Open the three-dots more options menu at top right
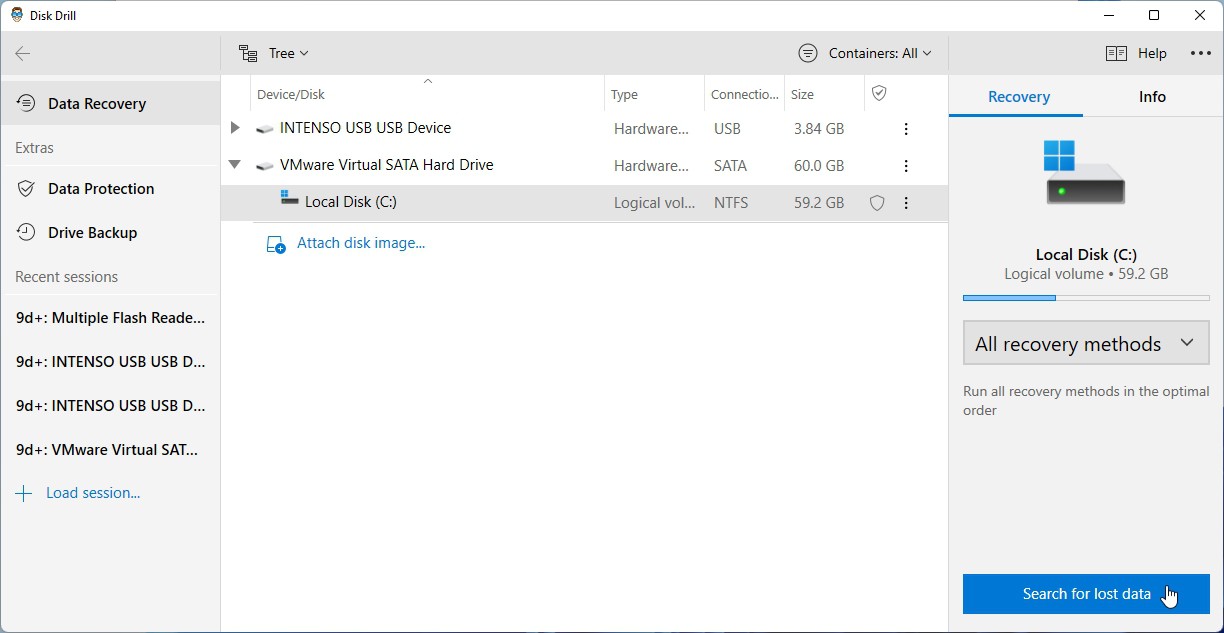This screenshot has height=633, width=1224. (1201, 54)
